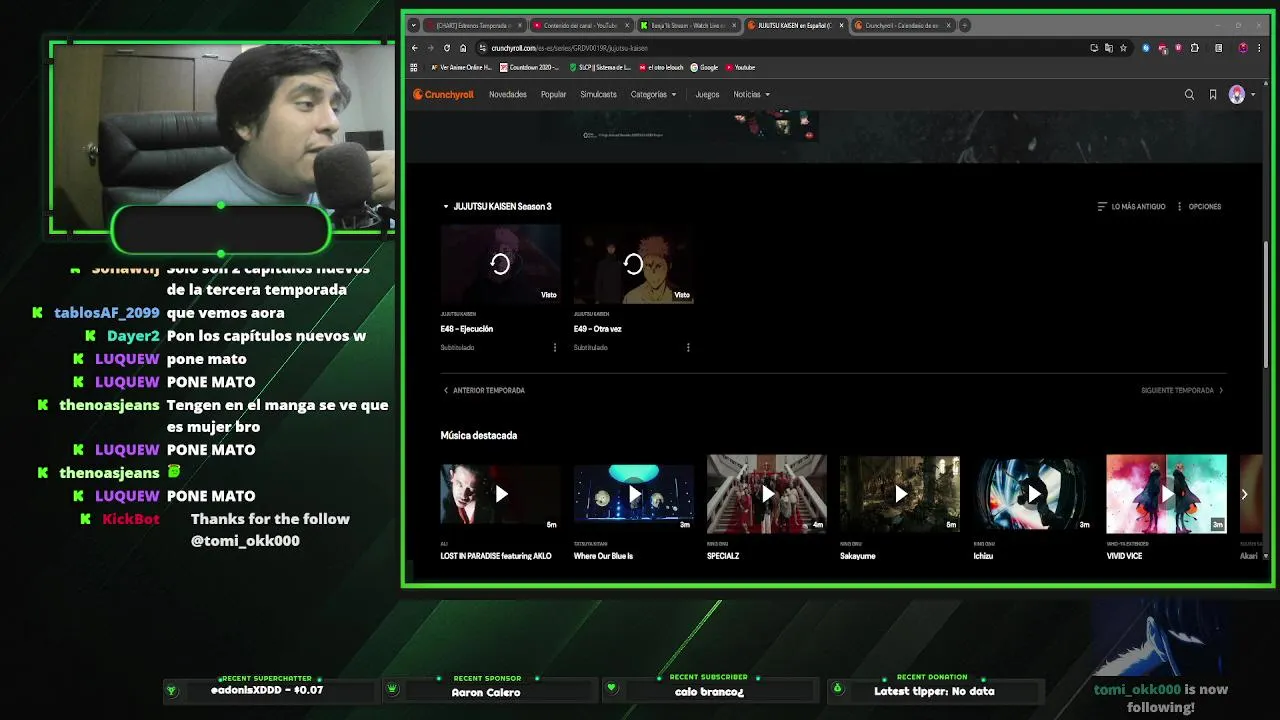Image resolution: width=1280 pixels, height=720 pixels.
Task: Expand the JUJUTSU KAISEN Season 3 selector
Action: (x=497, y=206)
